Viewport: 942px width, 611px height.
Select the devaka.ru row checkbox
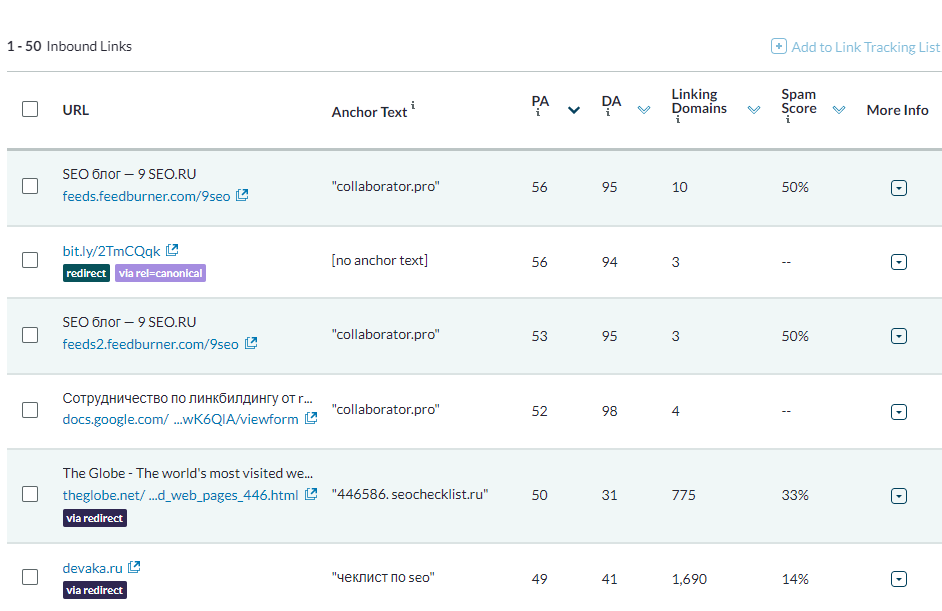click(x=30, y=577)
